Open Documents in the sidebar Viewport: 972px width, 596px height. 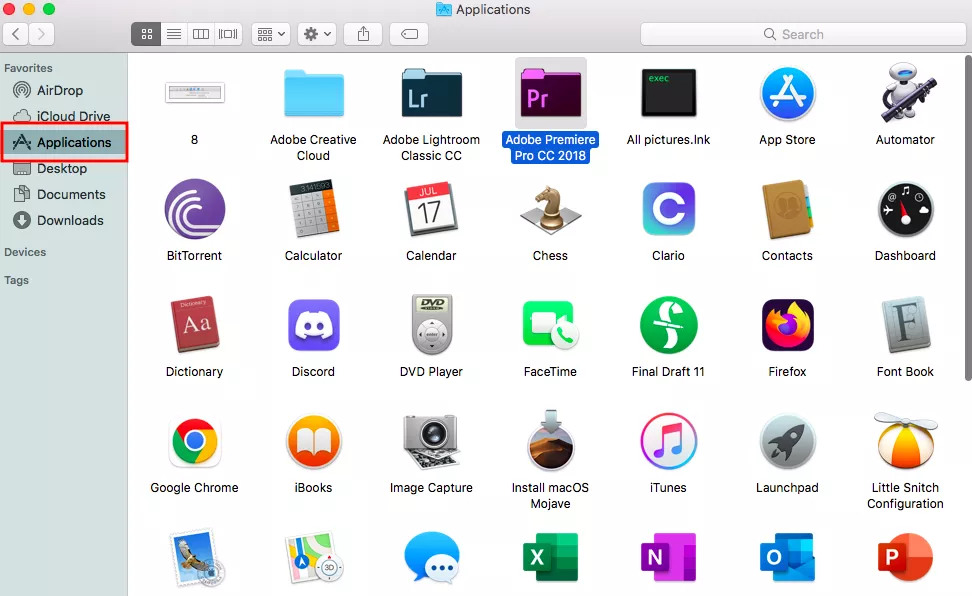[64, 195]
